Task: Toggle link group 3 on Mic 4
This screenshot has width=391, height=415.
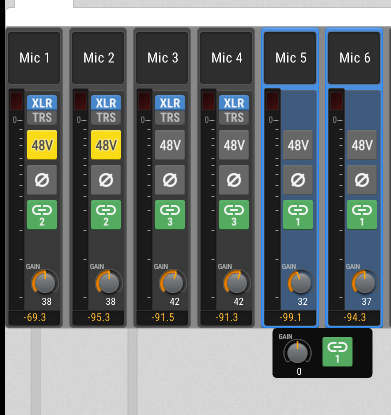Action: point(234,215)
